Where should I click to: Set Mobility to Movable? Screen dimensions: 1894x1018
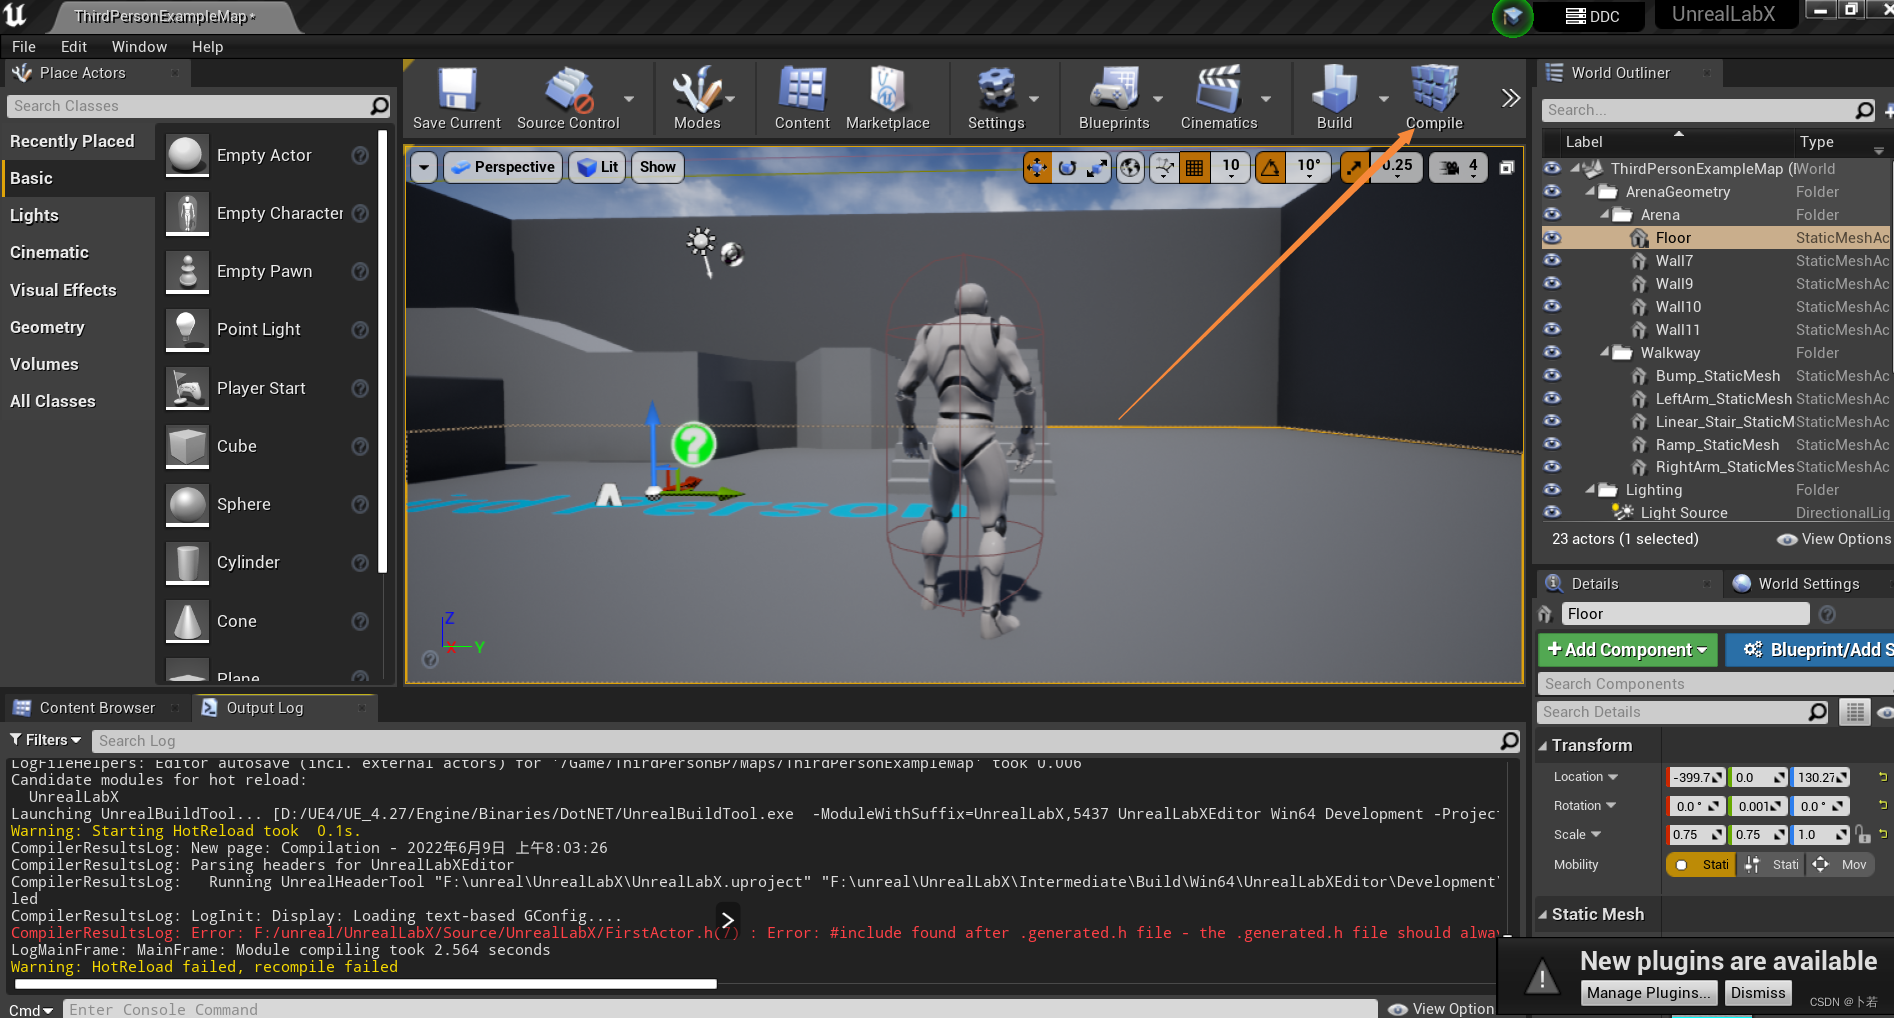coord(1841,865)
